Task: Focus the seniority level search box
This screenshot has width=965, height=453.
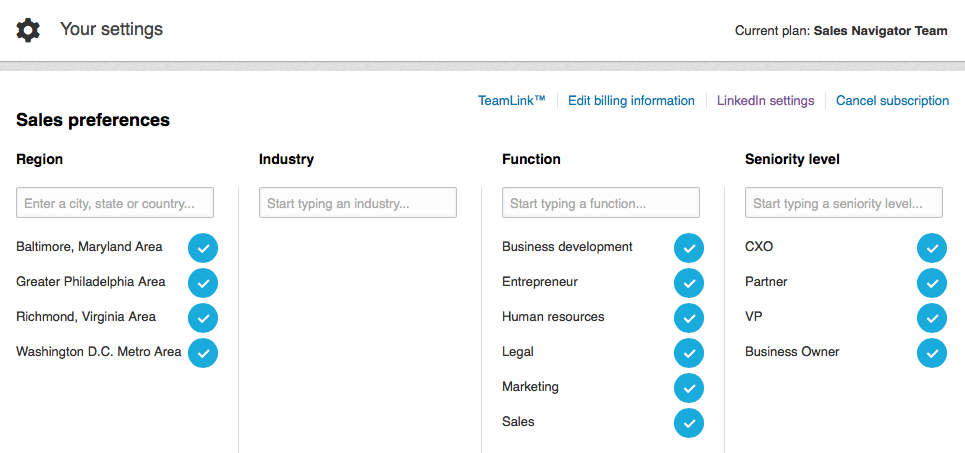Action: pos(844,202)
